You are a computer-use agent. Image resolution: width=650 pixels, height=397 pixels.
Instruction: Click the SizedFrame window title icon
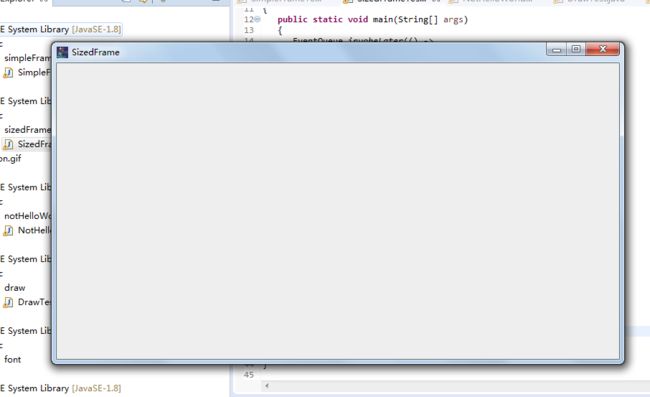63,52
